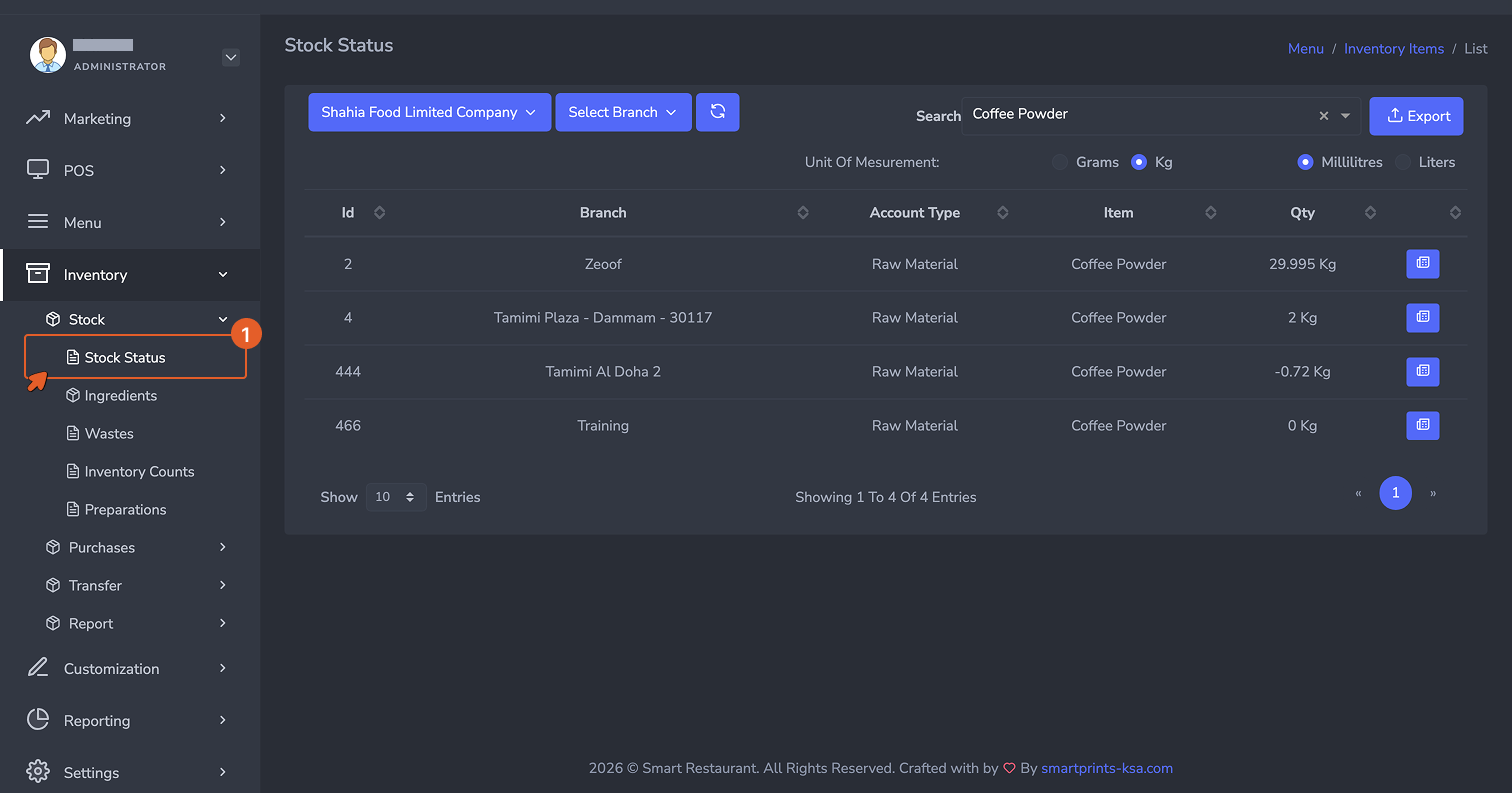1512x793 pixels.
Task: Select the Kg radio button
Action: pyautogui.click(x=1139, y=162)
